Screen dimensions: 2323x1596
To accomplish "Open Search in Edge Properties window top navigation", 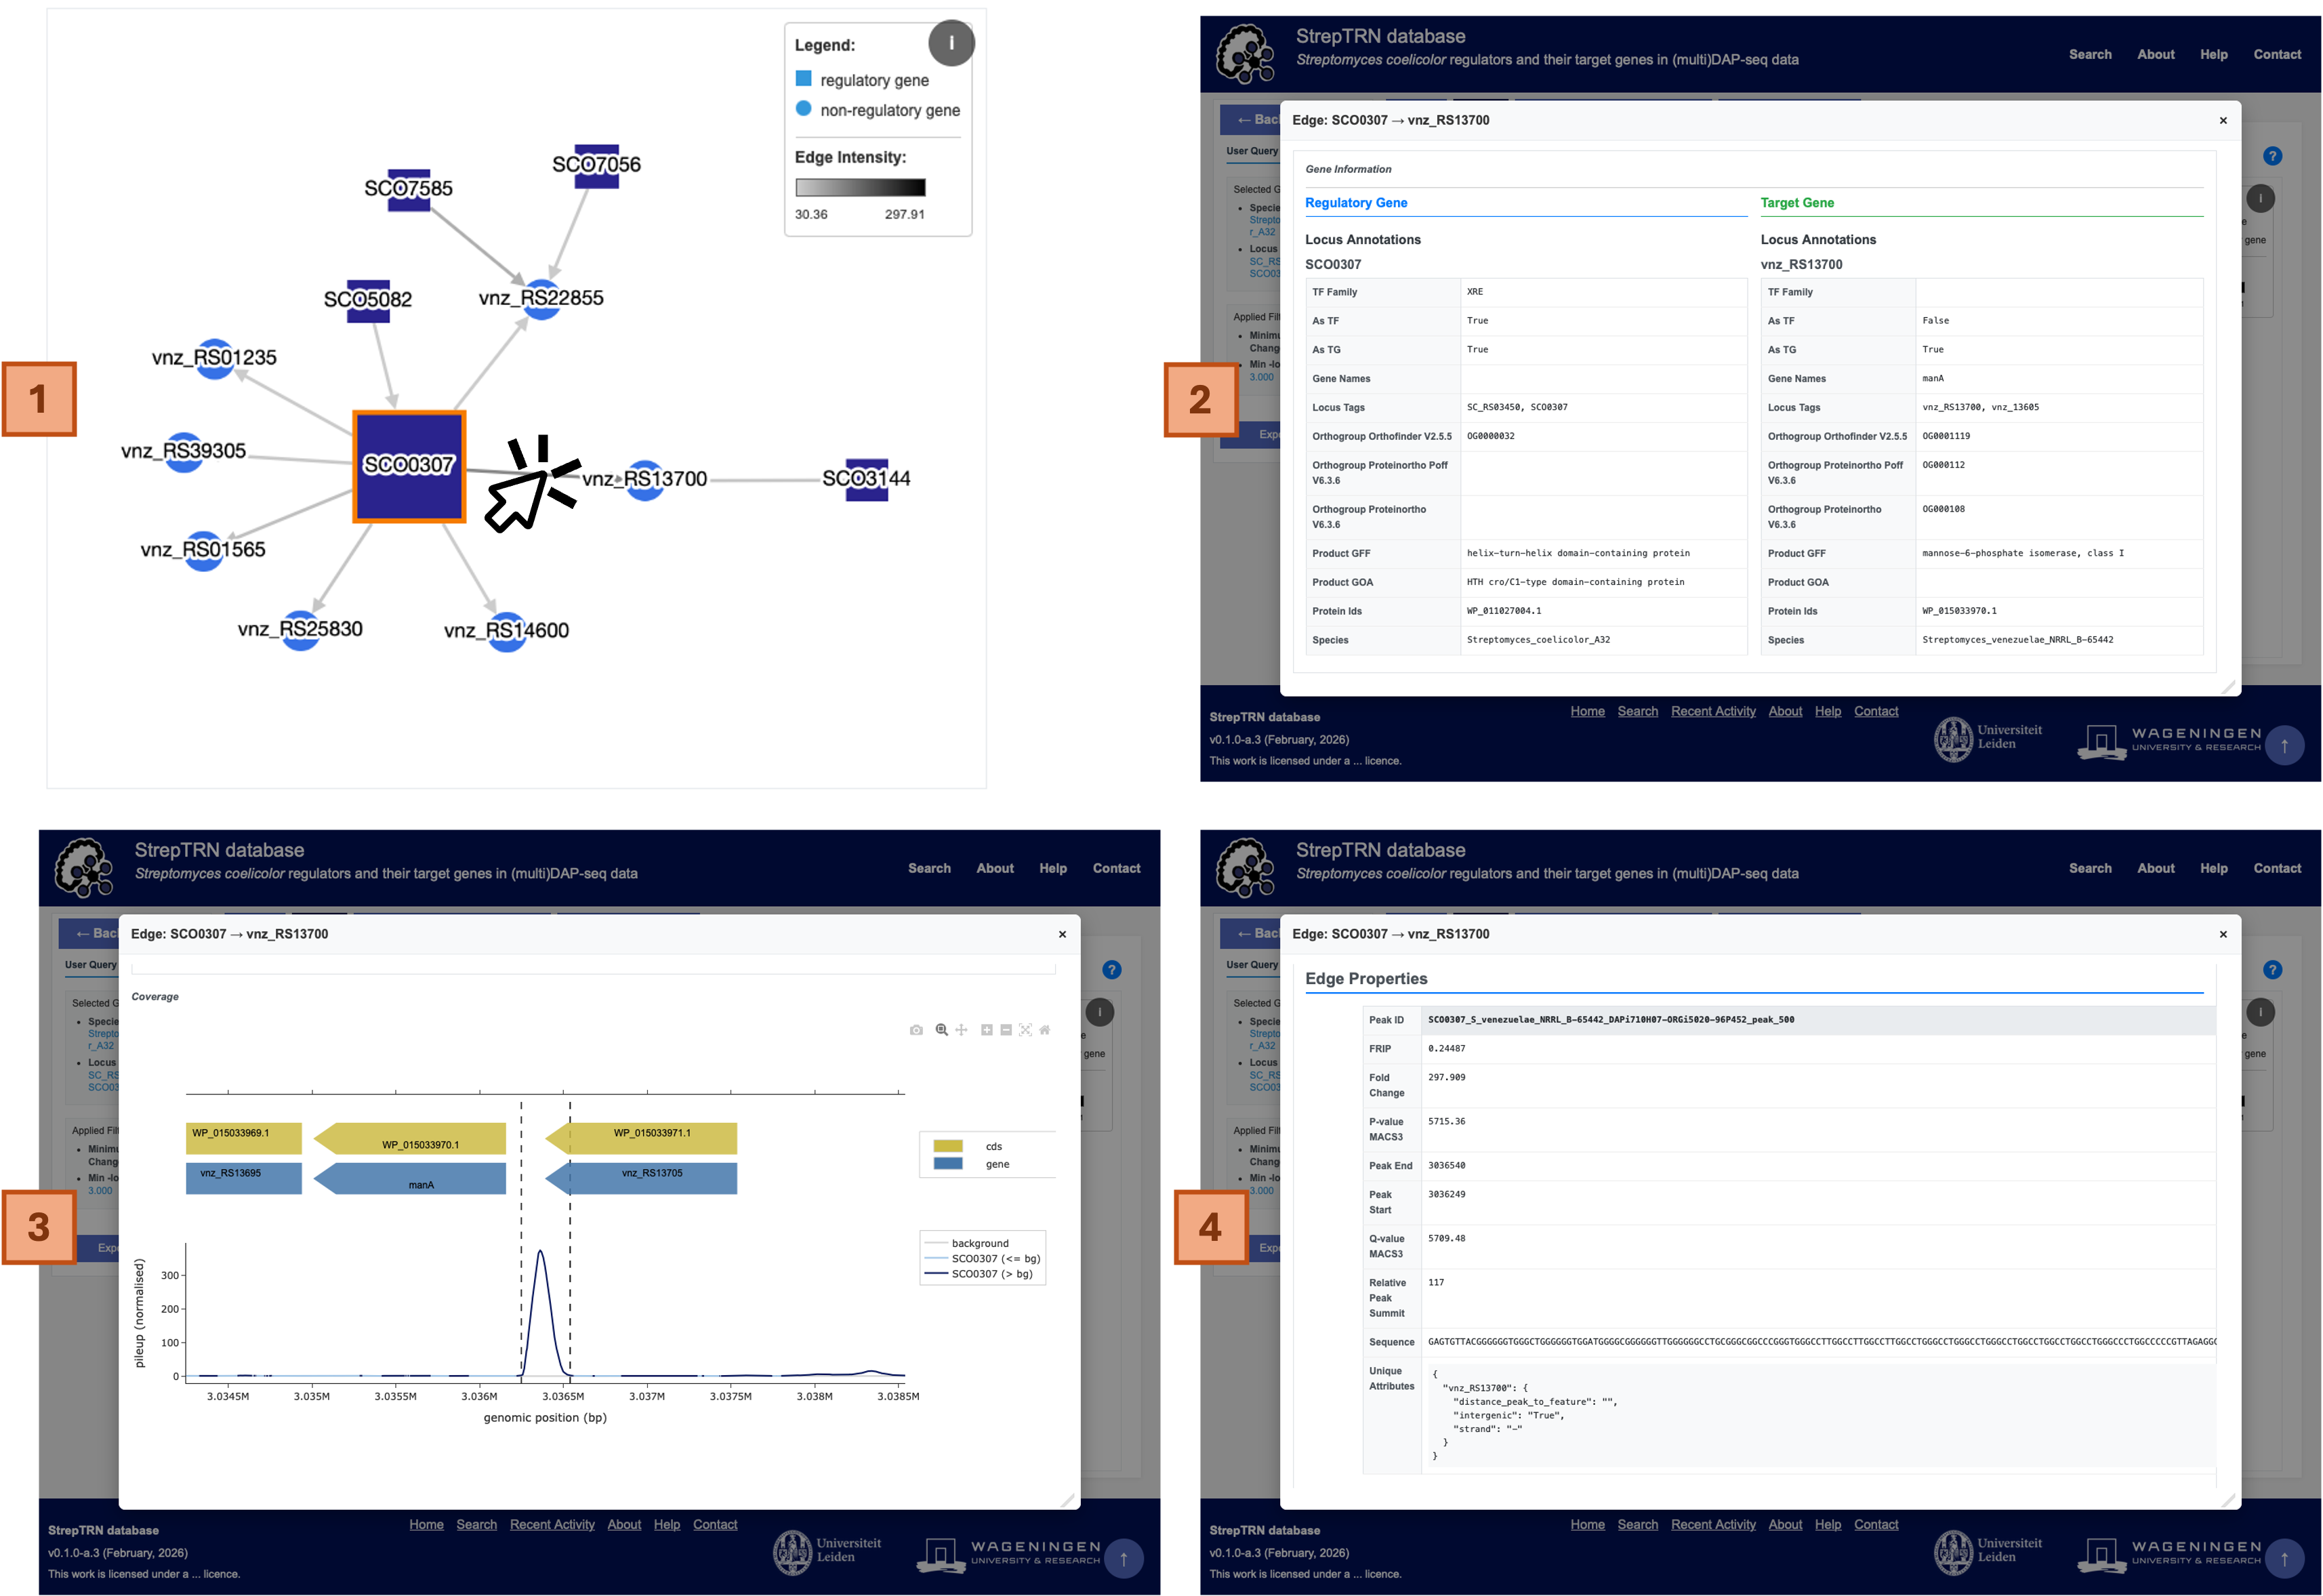I will [2090, 868].
